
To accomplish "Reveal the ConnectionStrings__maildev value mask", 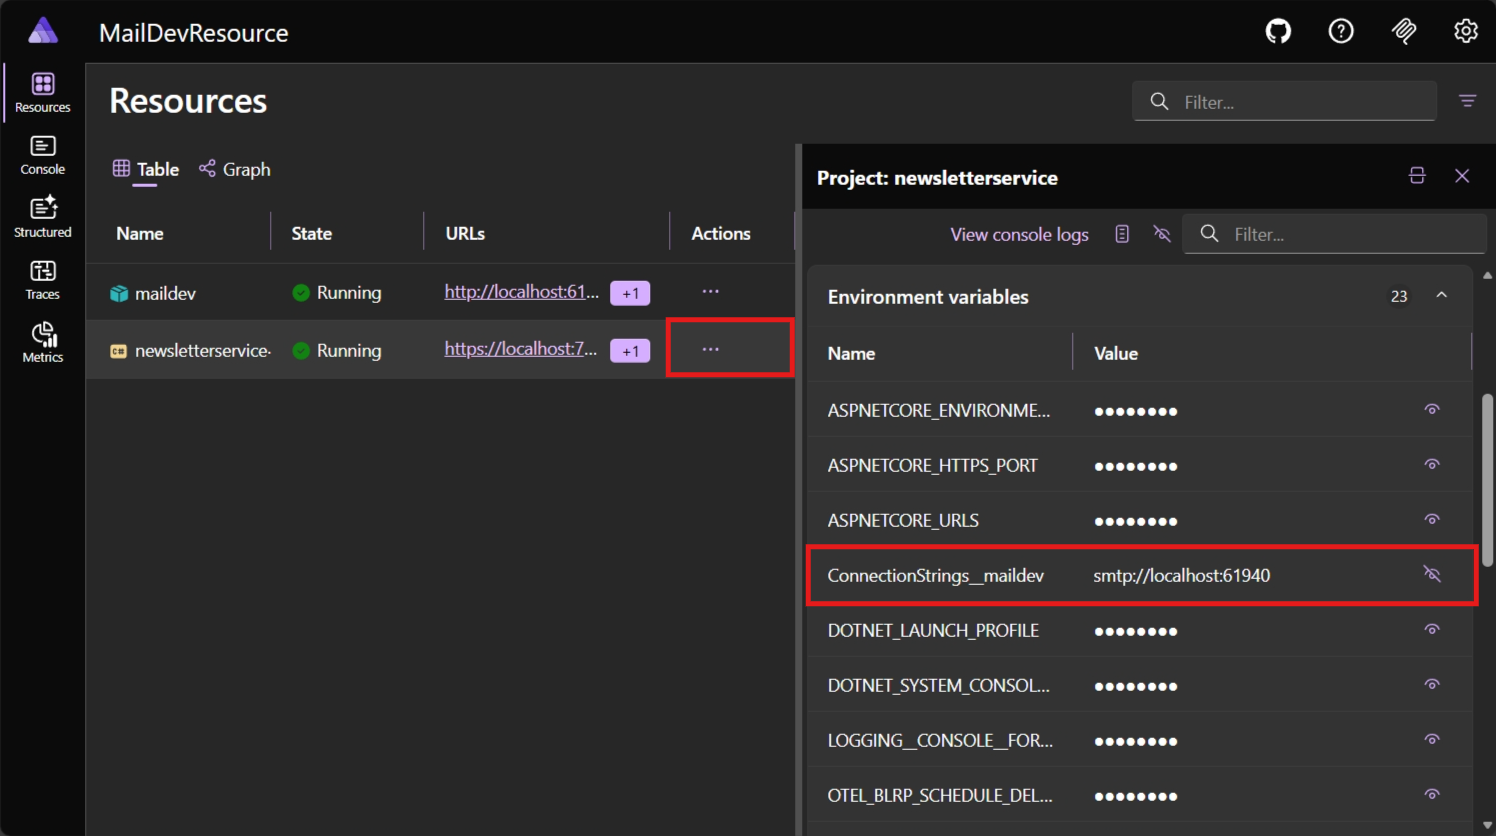I will coord(1432,574).
